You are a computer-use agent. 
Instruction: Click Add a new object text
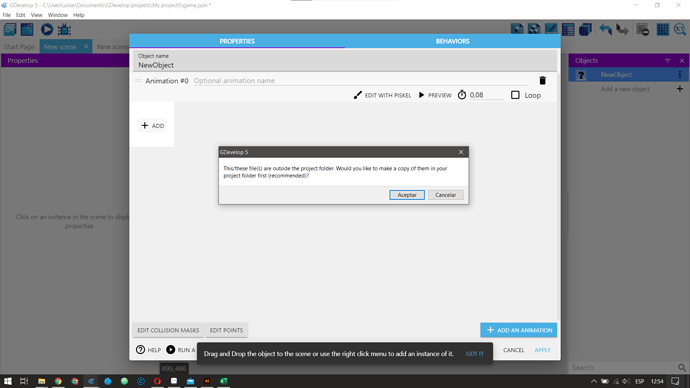click(625, 89)
